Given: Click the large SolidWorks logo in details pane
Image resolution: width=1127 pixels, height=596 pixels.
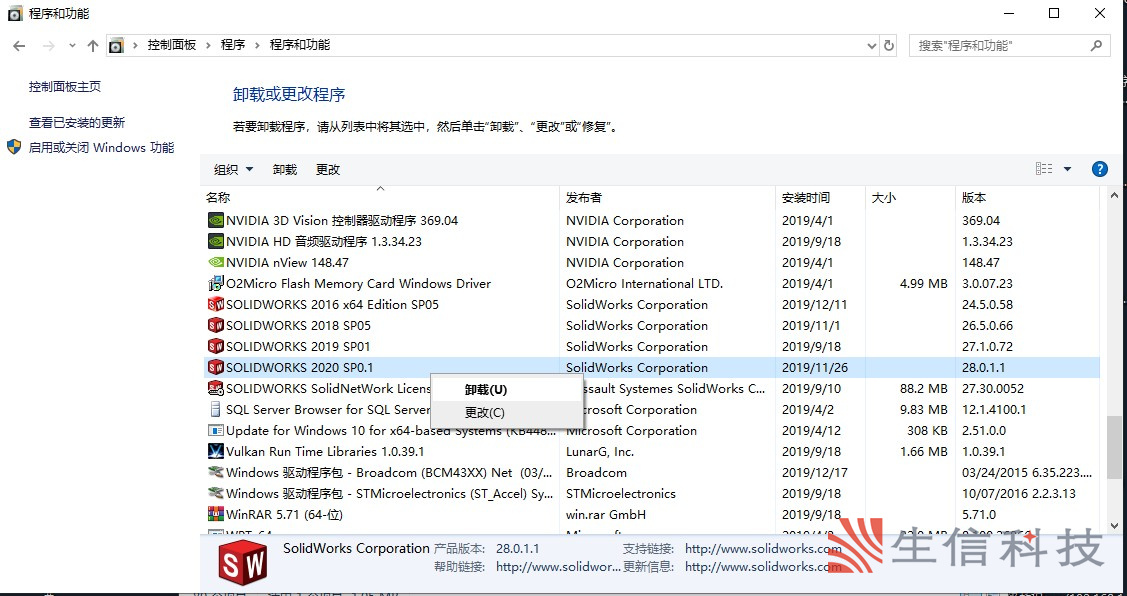Looking at the screenshot, I should coord(243,561).
